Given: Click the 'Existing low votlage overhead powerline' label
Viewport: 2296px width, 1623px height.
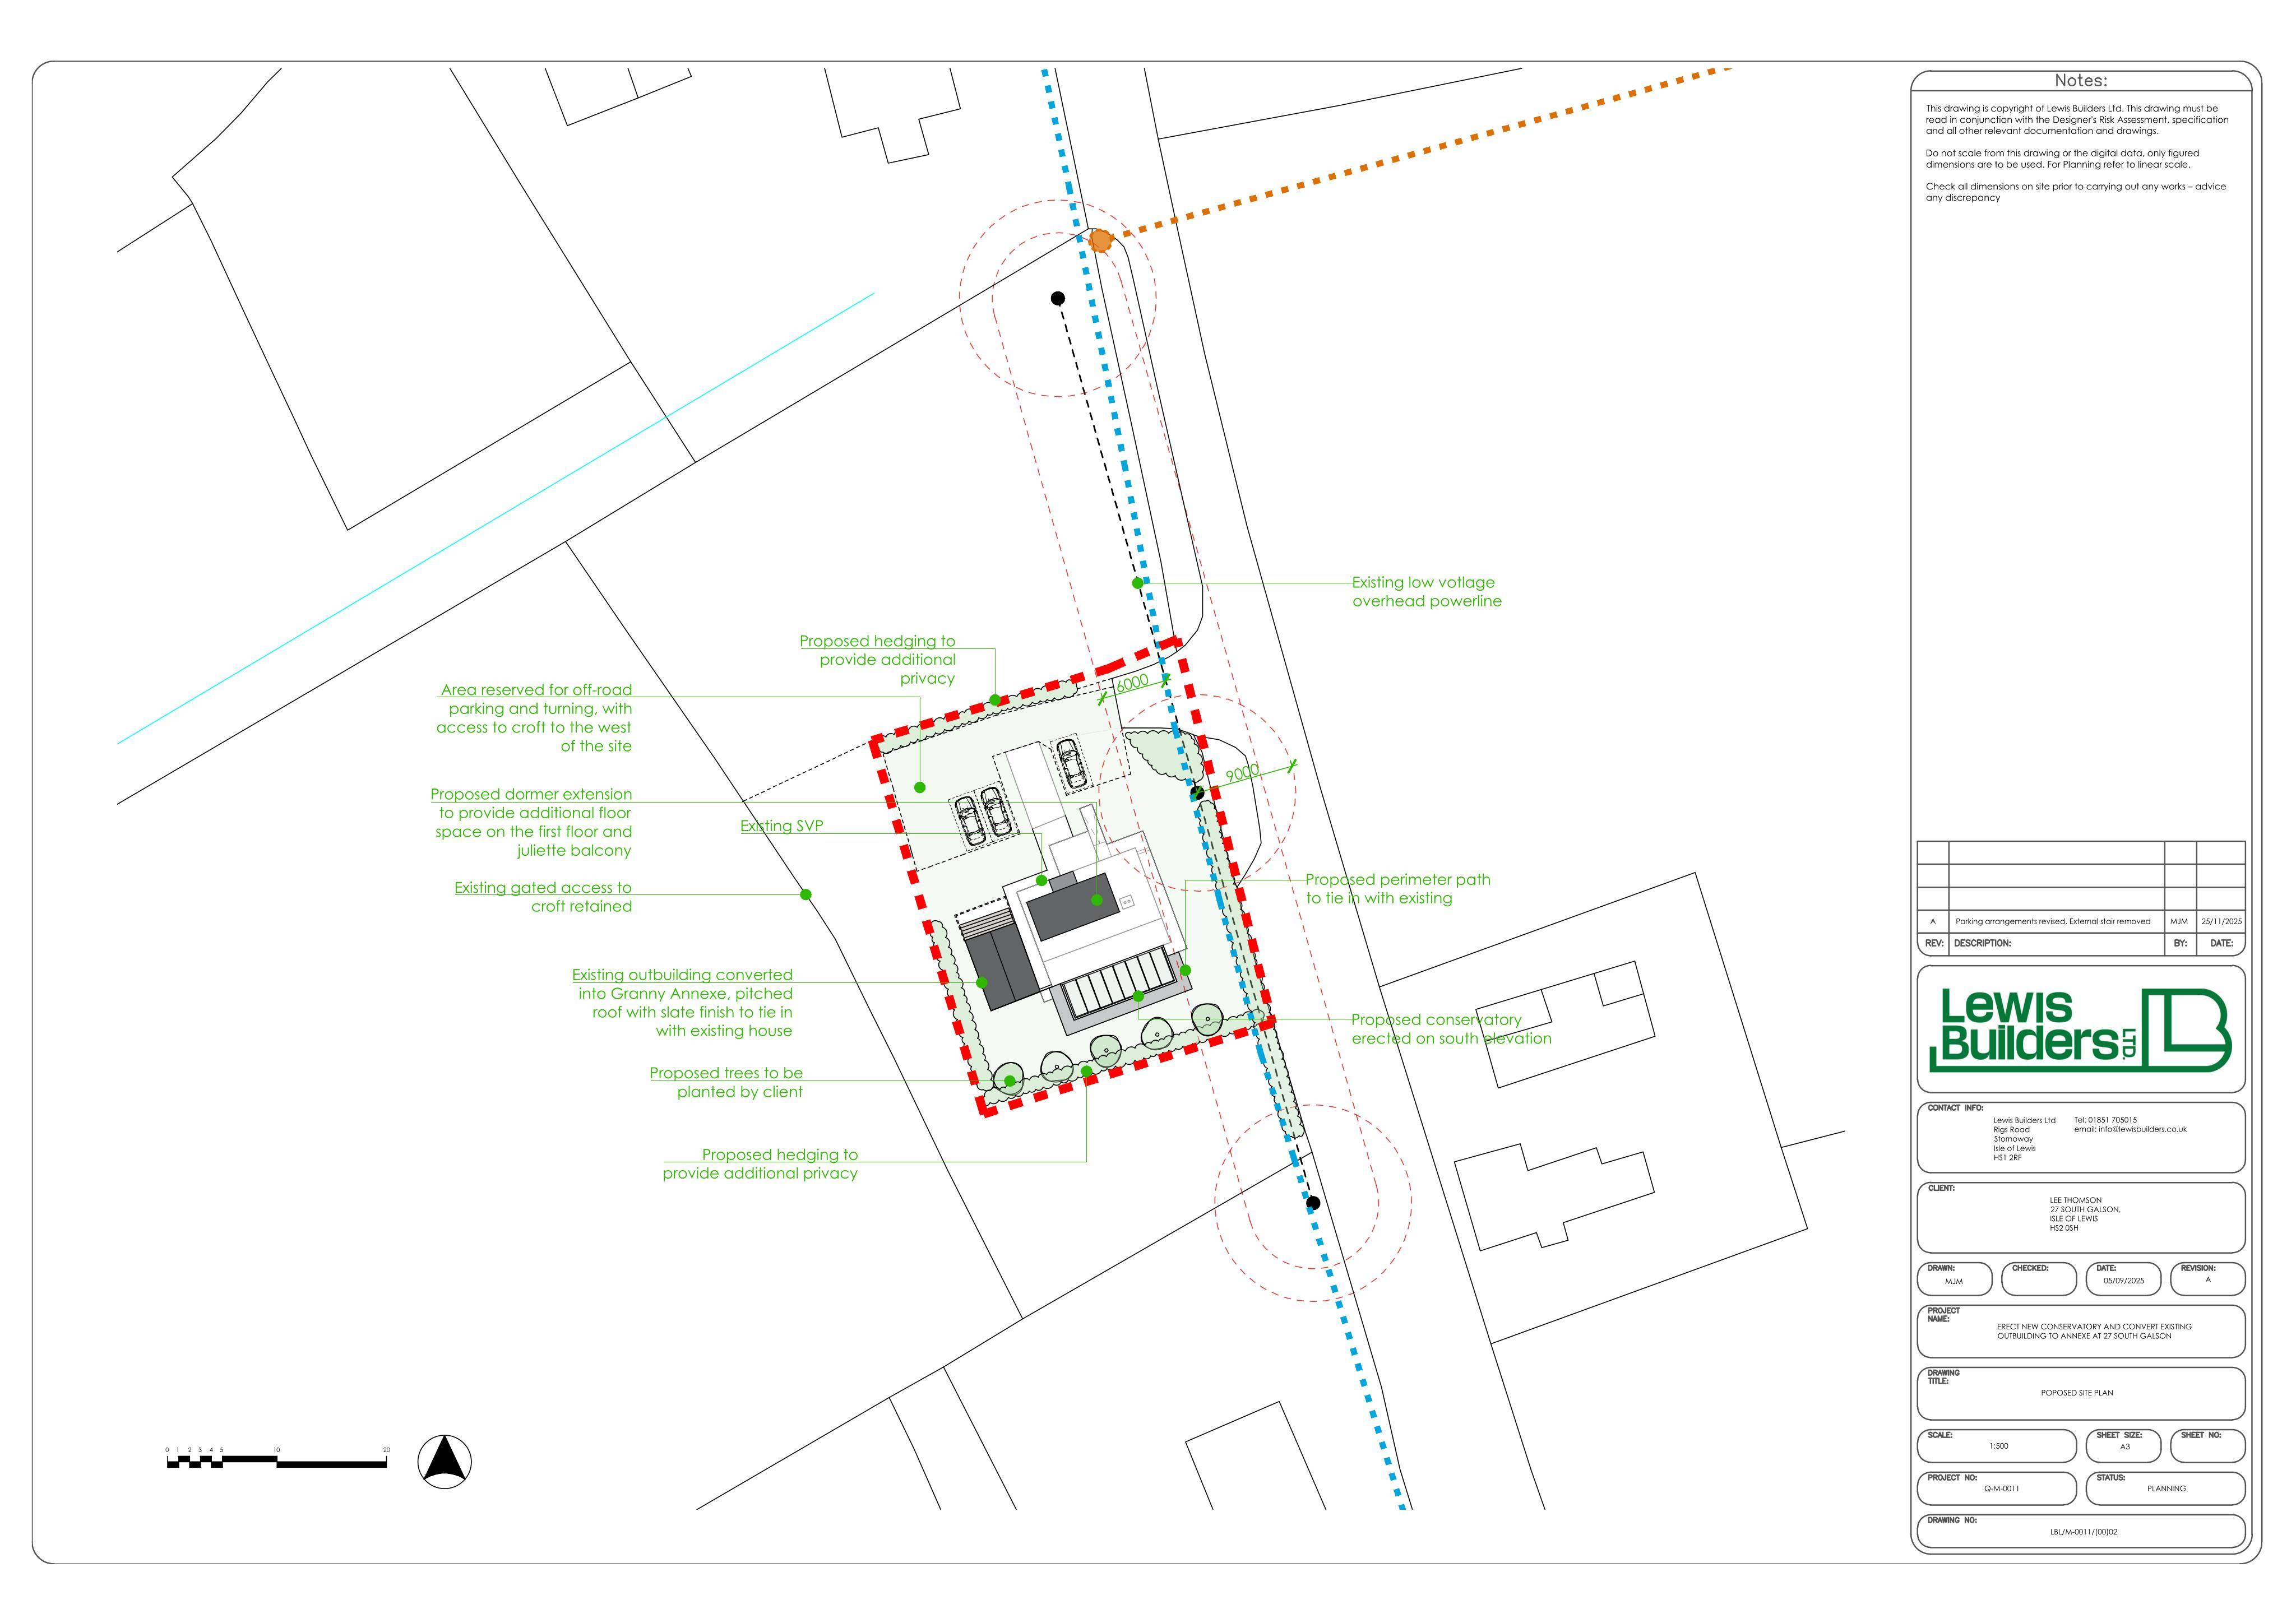Looking at the screenshot, I should coord(1427,592).
